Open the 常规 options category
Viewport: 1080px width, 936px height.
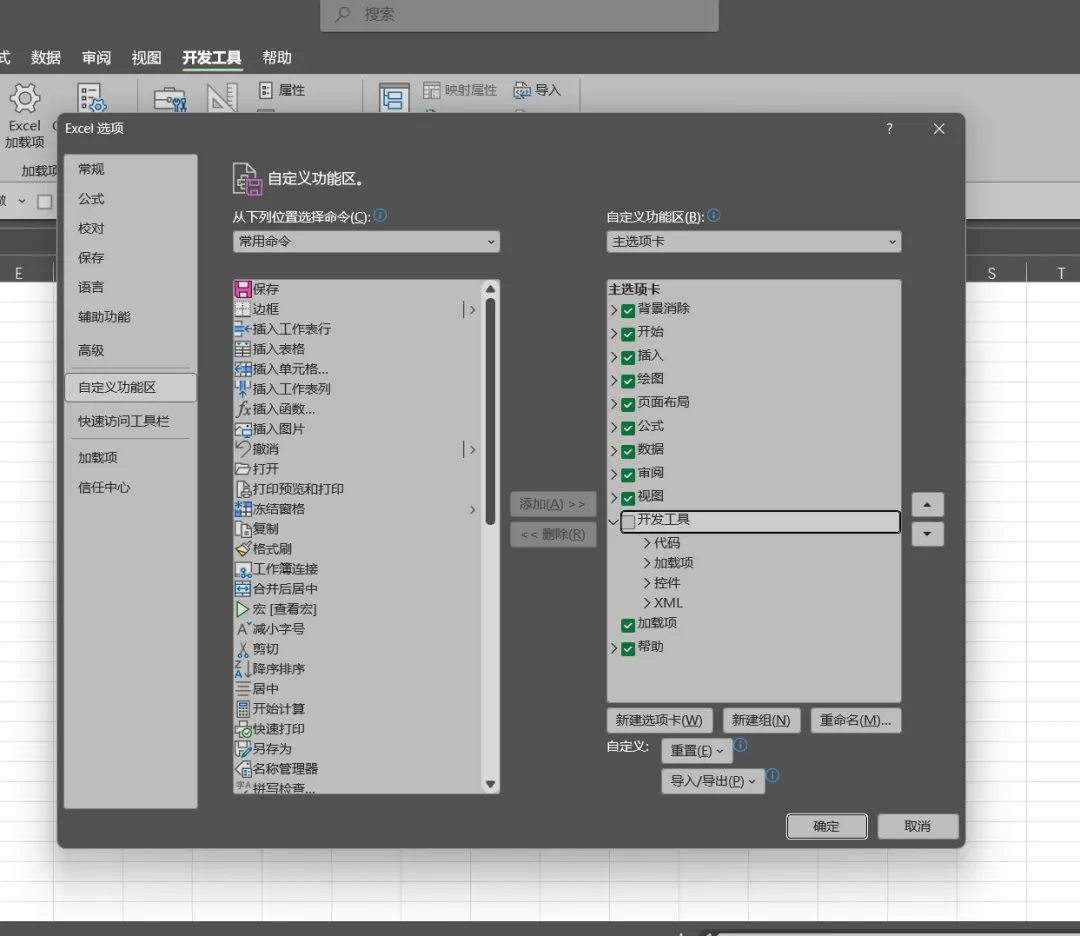[130, 169]
